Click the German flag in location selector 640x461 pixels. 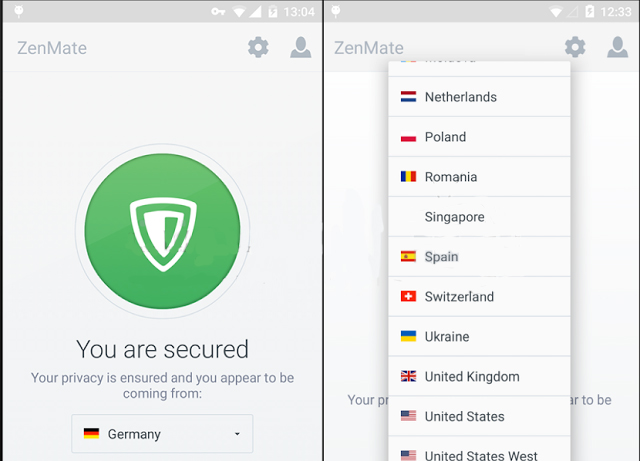[x=91, y=434]
